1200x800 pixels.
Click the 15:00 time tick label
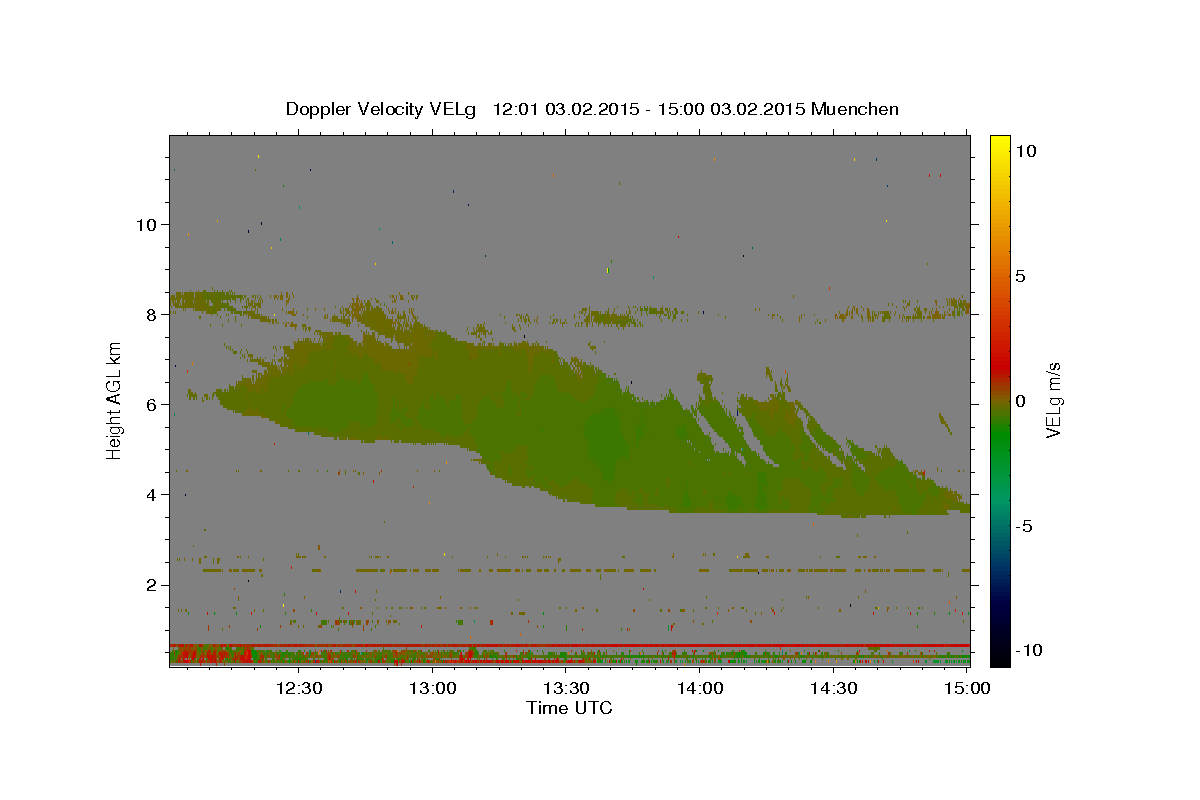click(967, 688)
